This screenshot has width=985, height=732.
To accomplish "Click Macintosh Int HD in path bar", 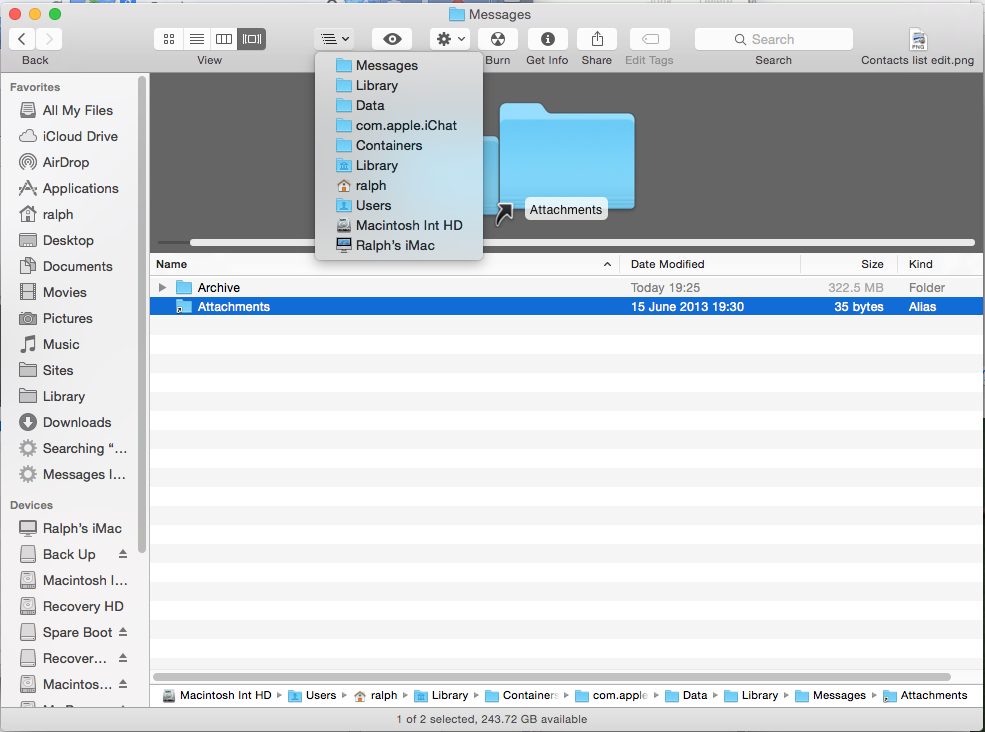I will 218,696.
